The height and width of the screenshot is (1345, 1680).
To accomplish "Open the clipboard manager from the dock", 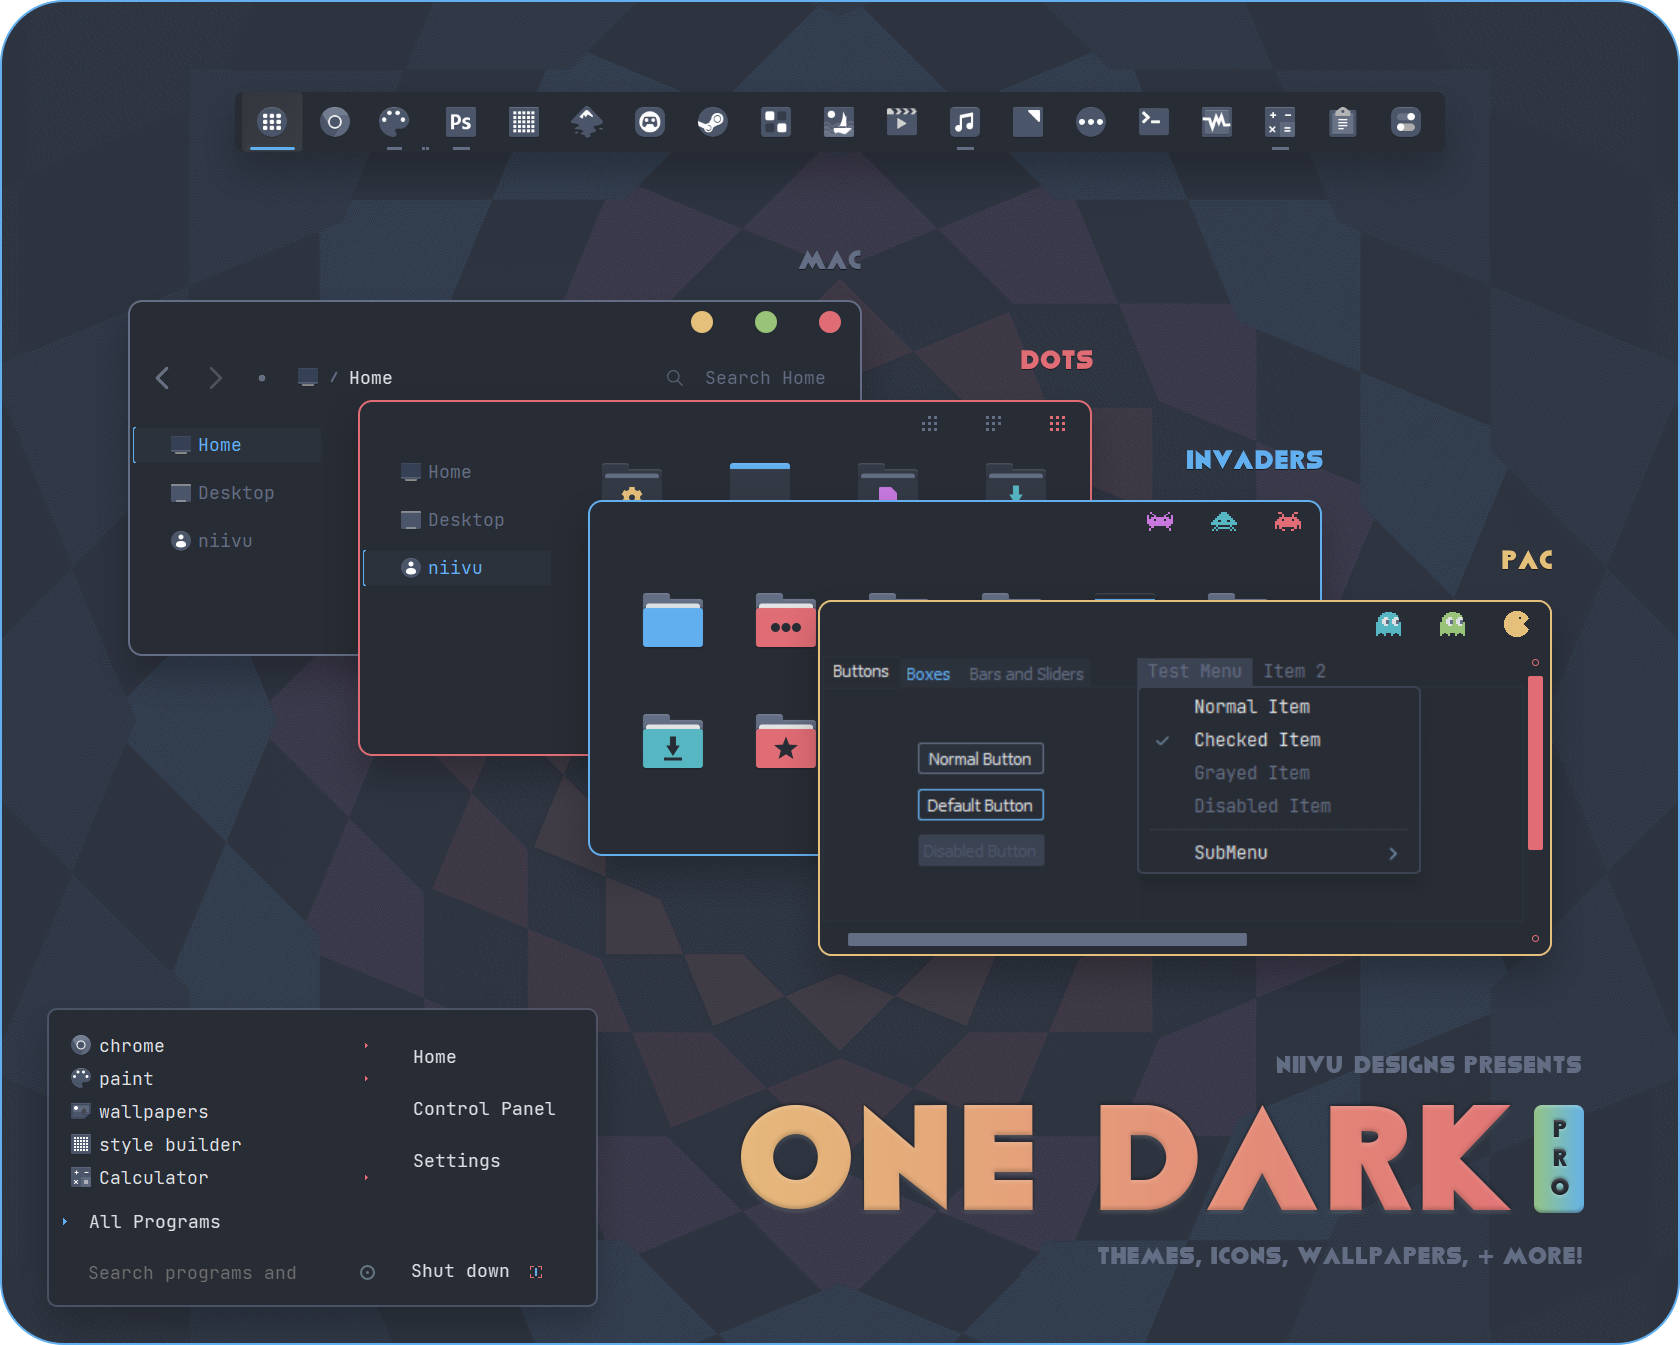I will [1343, 122].
